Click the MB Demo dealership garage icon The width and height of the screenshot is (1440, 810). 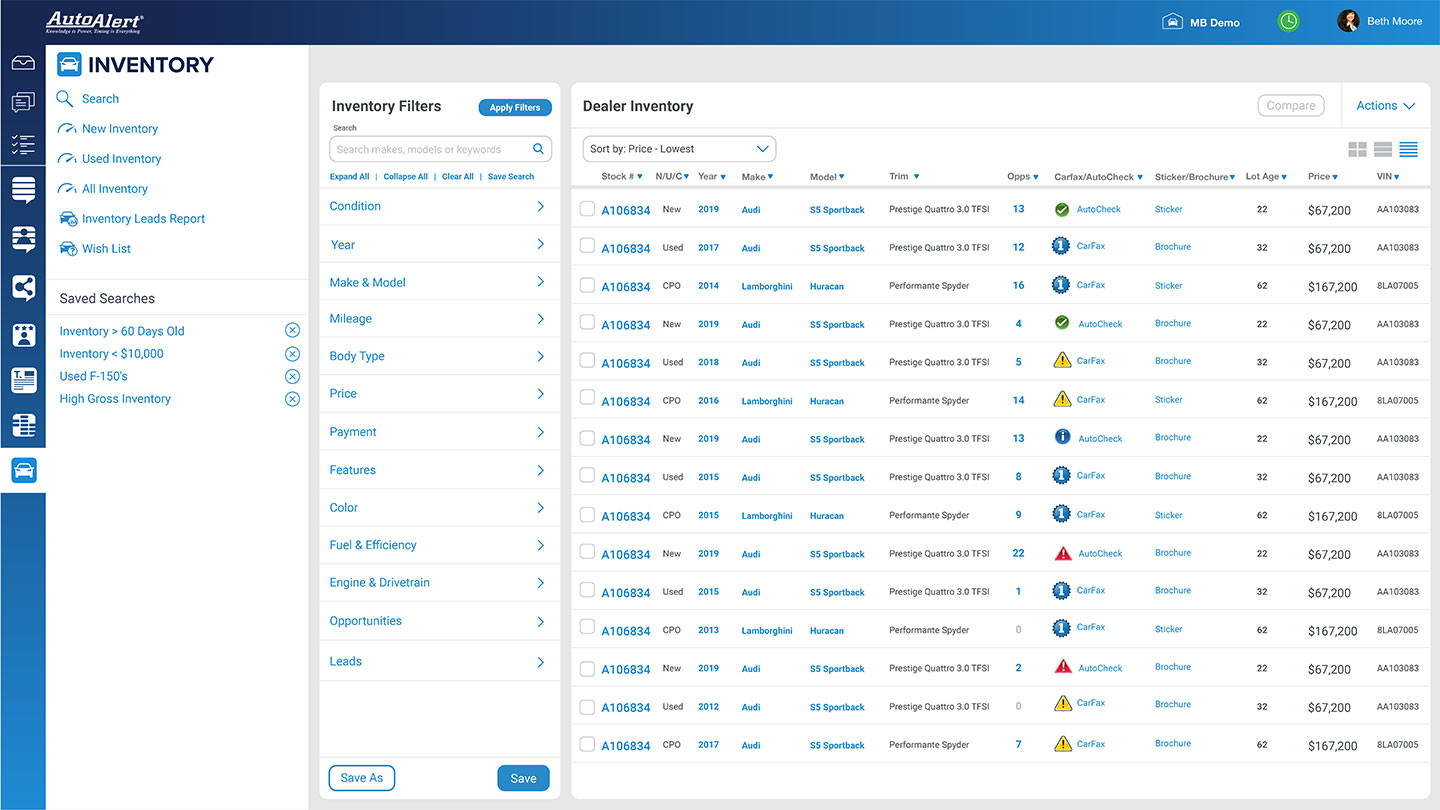[1172, 21]
